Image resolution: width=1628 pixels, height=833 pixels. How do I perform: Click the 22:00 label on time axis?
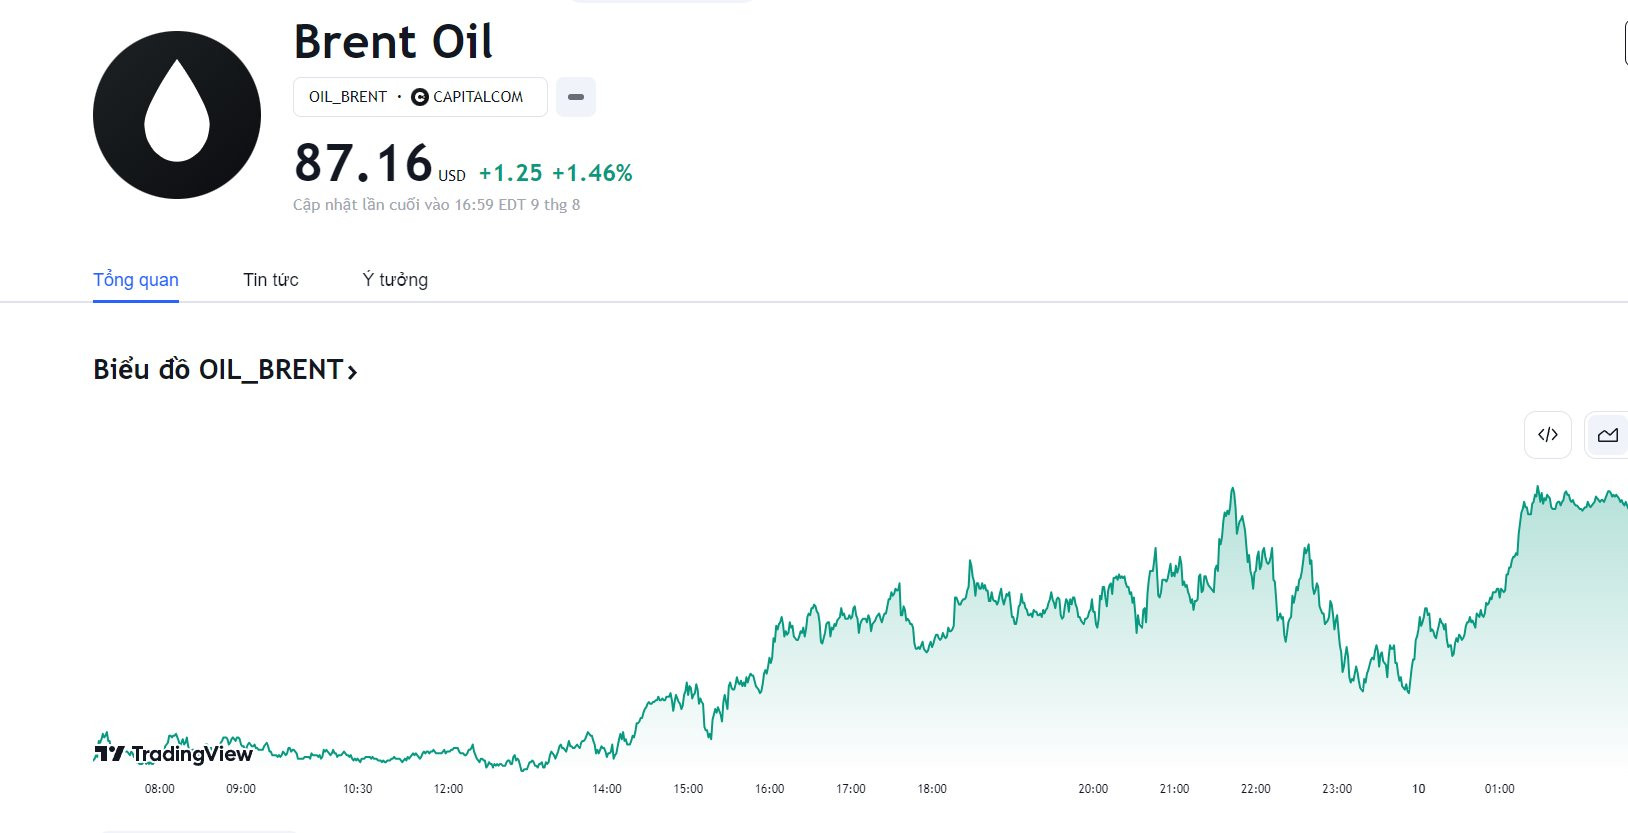(1255, 789)
